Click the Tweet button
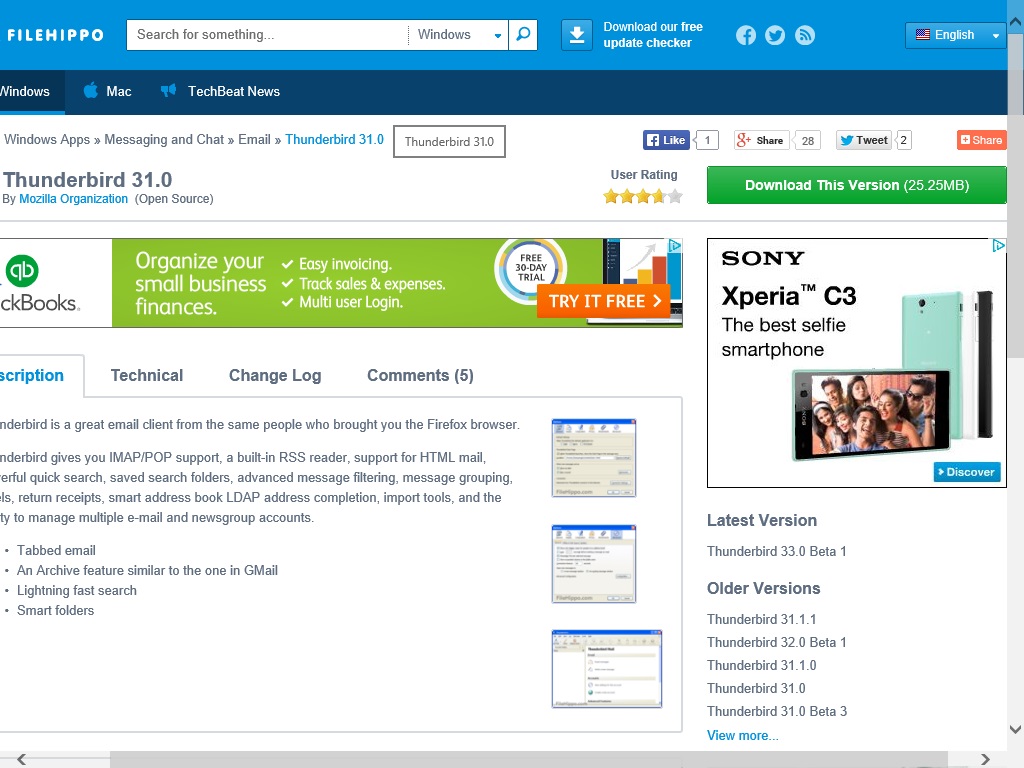Image resolution: width=1024 pixels, height=768 pixels. [863, 140]
